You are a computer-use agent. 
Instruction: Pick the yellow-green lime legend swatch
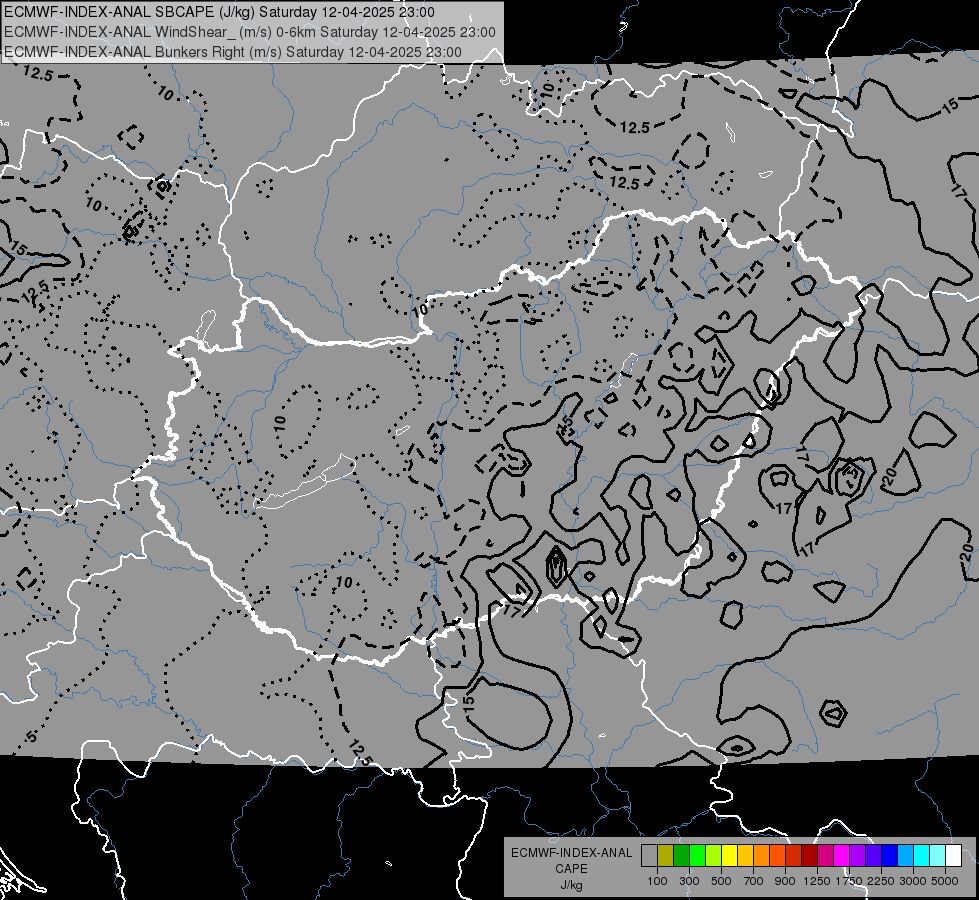tap(714, 856)
